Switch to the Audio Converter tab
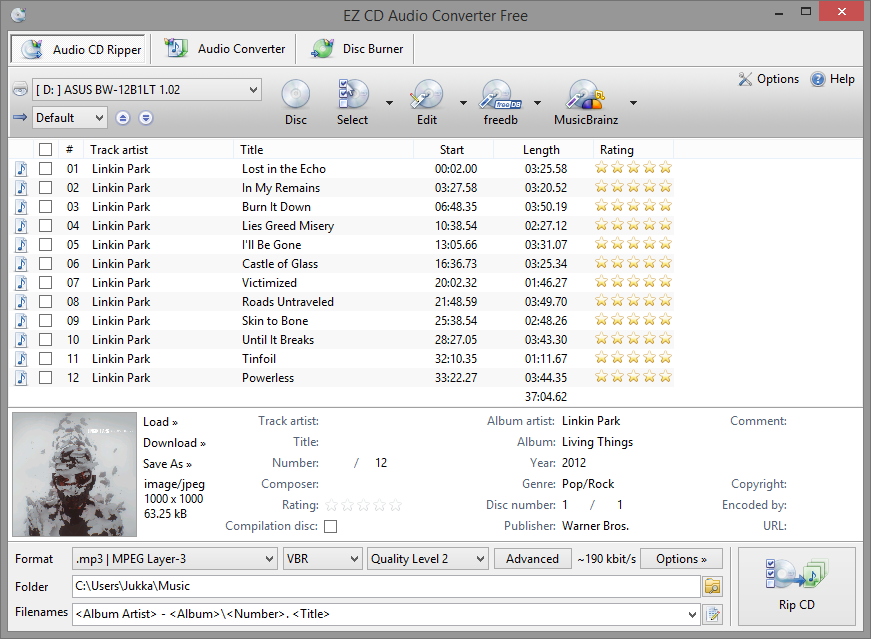The width and height of the screenshot is (871, 639). (224, 49)
